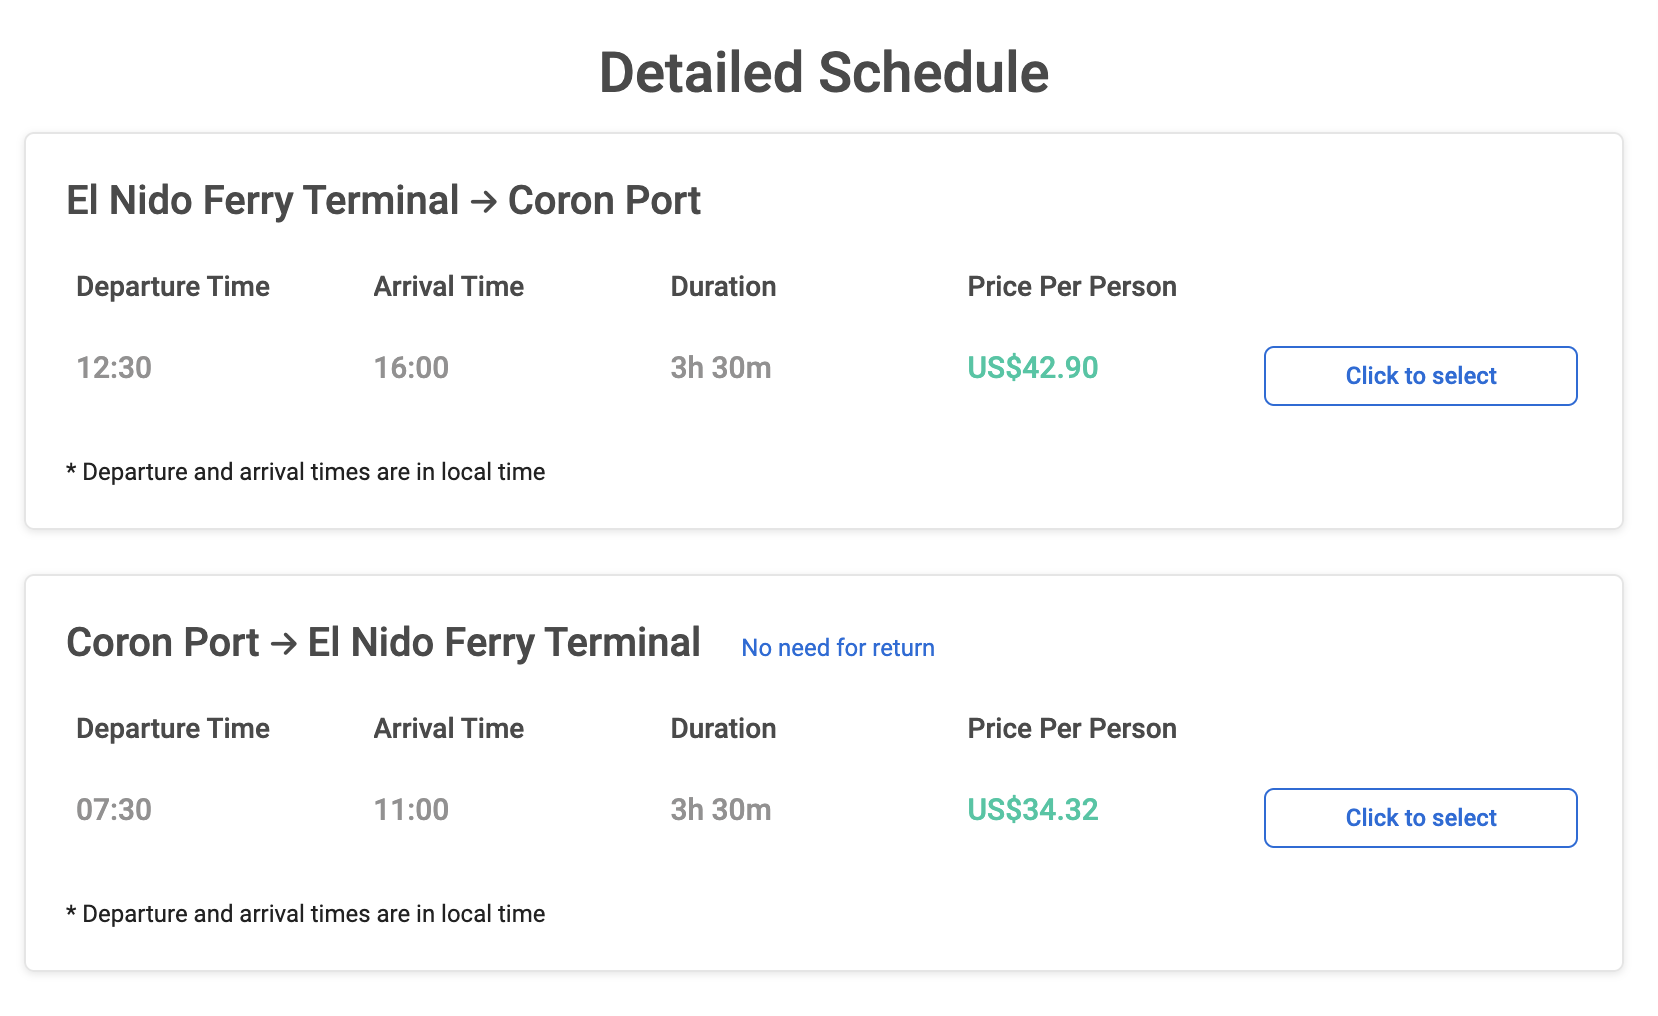Select the El Nido to Coron 12:30 ferry

tap(1420, 376)
